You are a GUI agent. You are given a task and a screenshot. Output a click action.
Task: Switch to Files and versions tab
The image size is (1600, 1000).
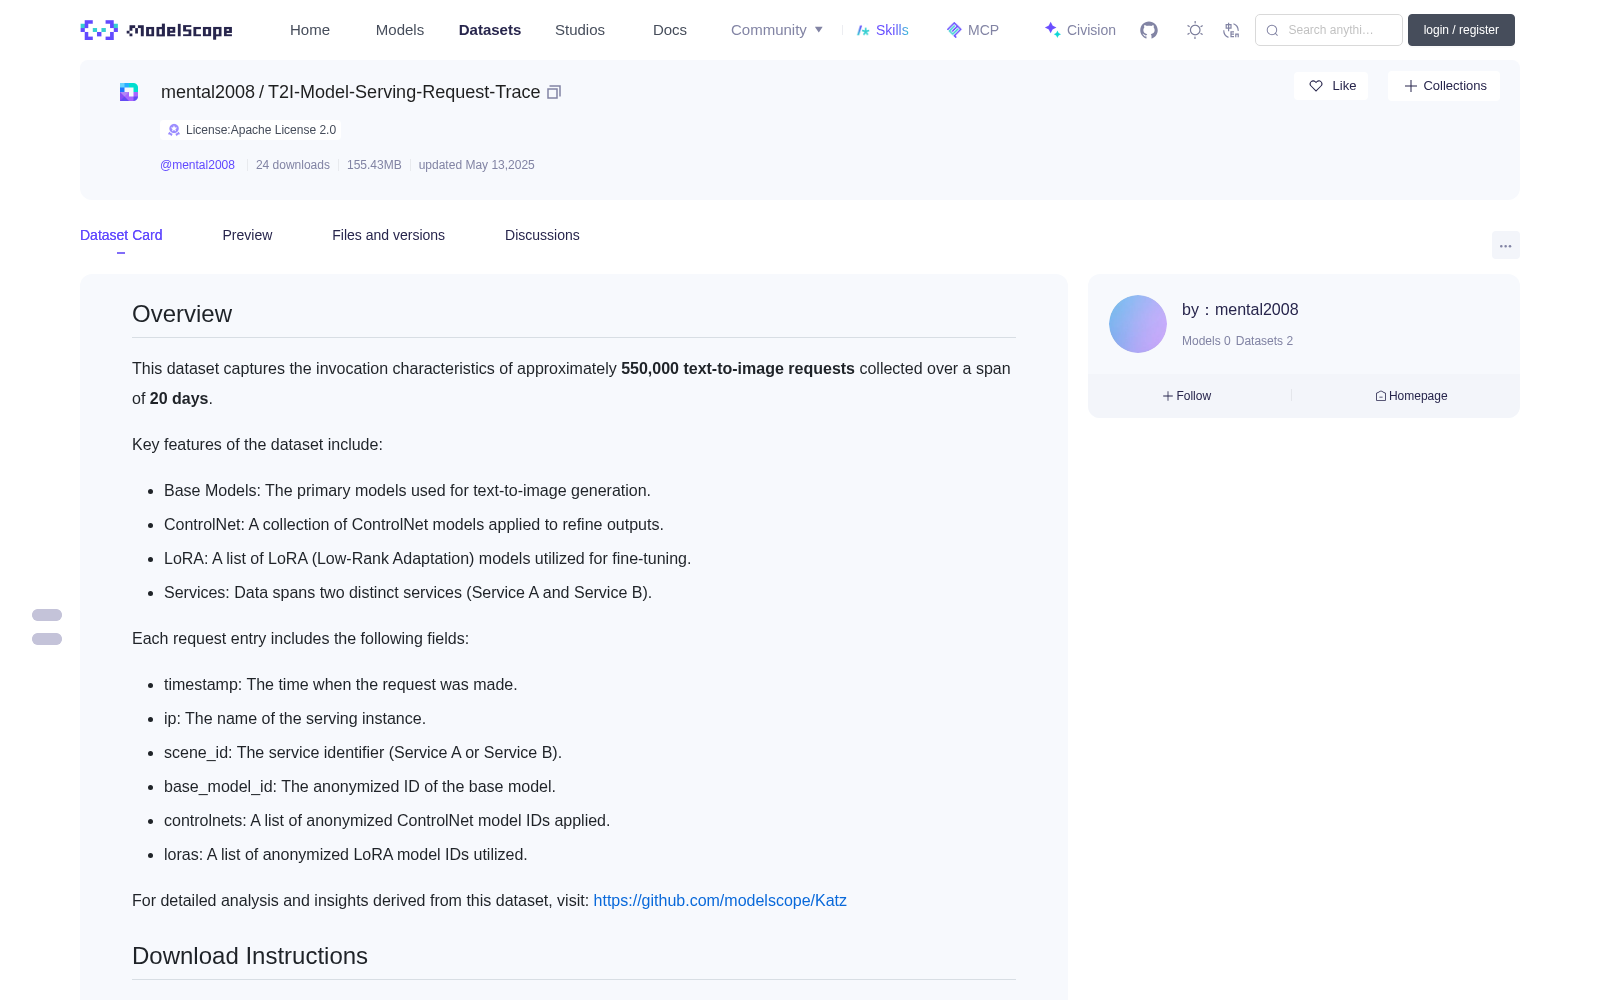click(388, 235)
